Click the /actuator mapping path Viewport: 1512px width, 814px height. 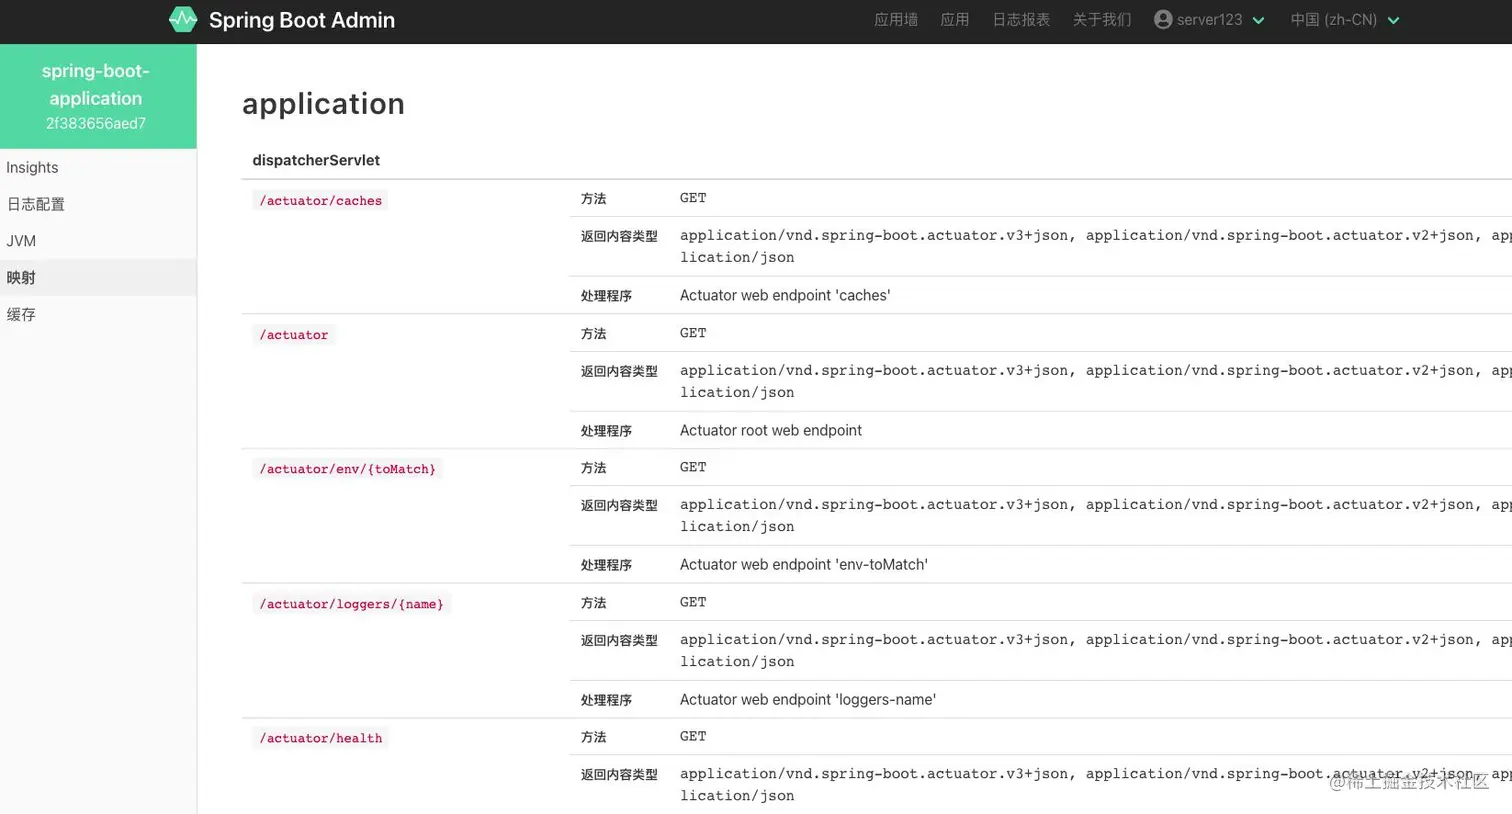pyautogui.click(x=293, y=334)
